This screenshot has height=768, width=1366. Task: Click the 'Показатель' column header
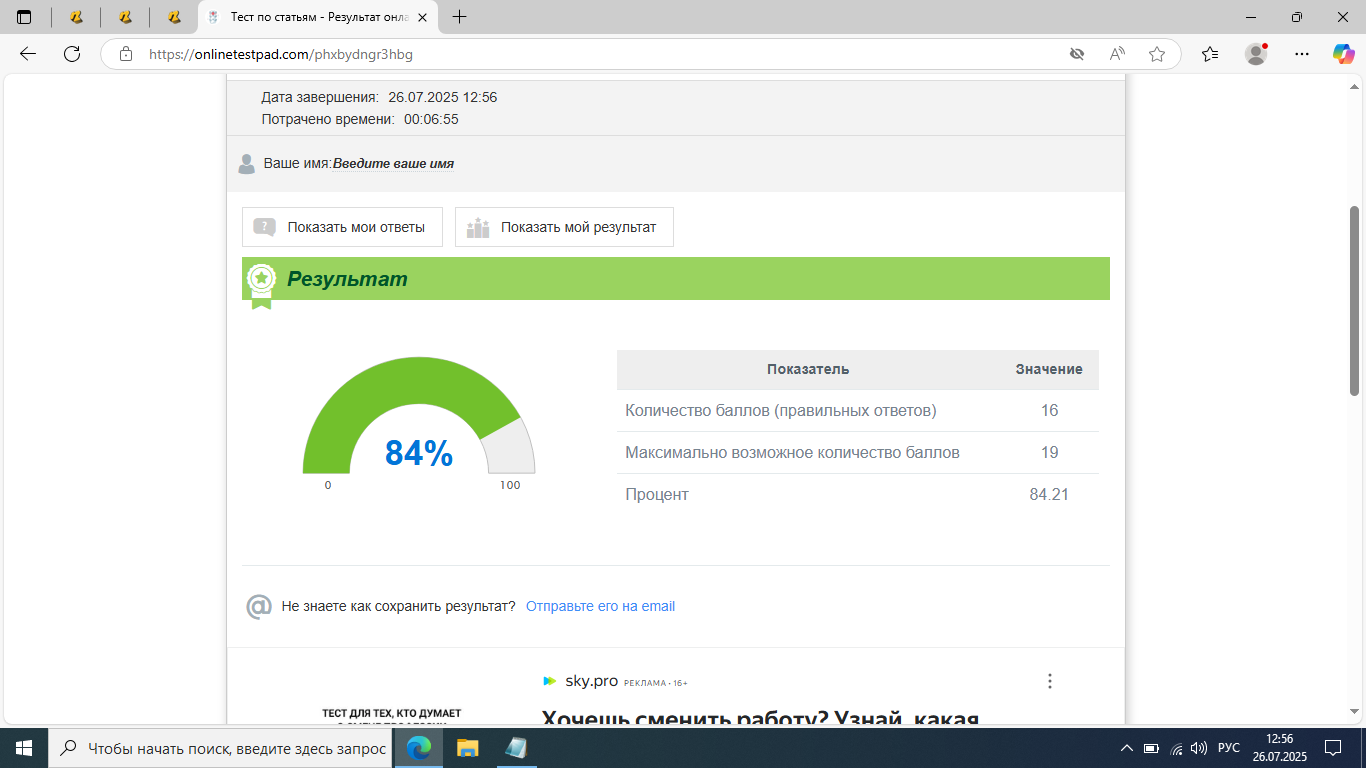(808, 369)
